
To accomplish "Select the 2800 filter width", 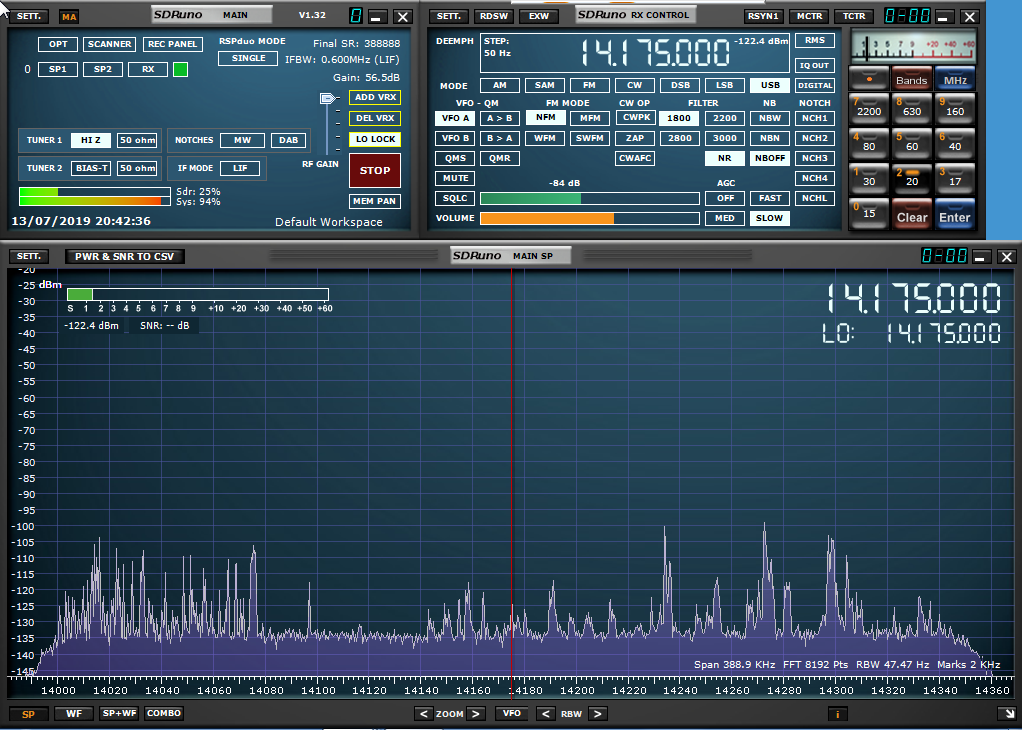I will (x=679, y=138).
